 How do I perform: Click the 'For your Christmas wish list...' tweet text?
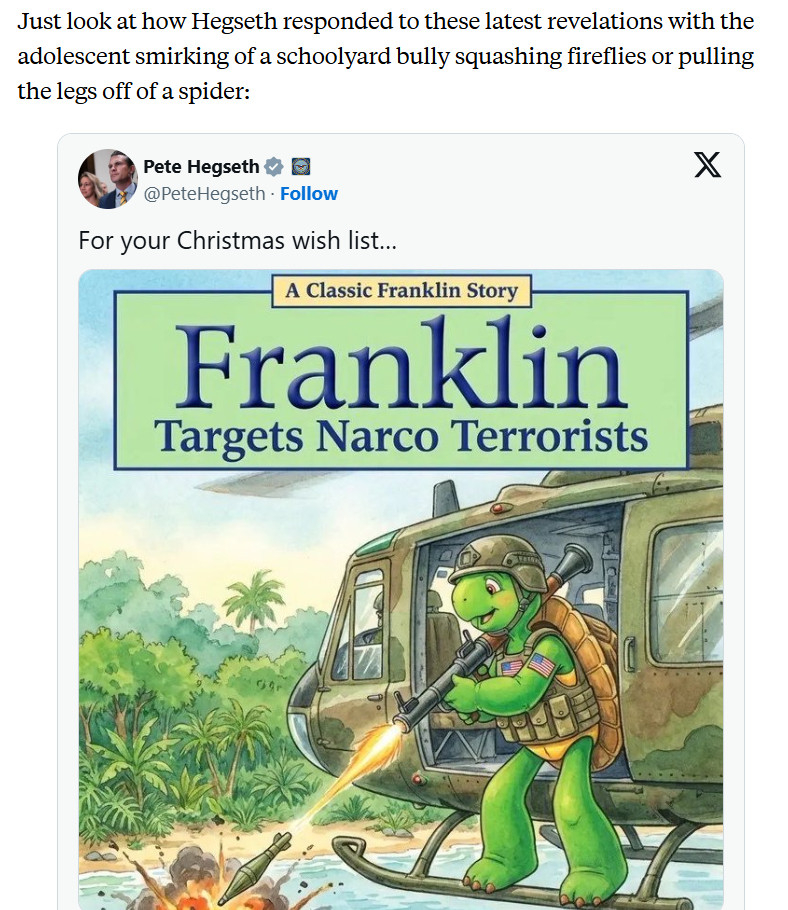pyautogui.click(x=238, y=241)
